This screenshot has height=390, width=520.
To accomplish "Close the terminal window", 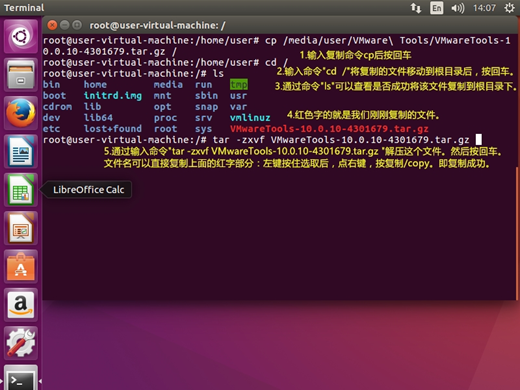I will click(x=52, y=25).
